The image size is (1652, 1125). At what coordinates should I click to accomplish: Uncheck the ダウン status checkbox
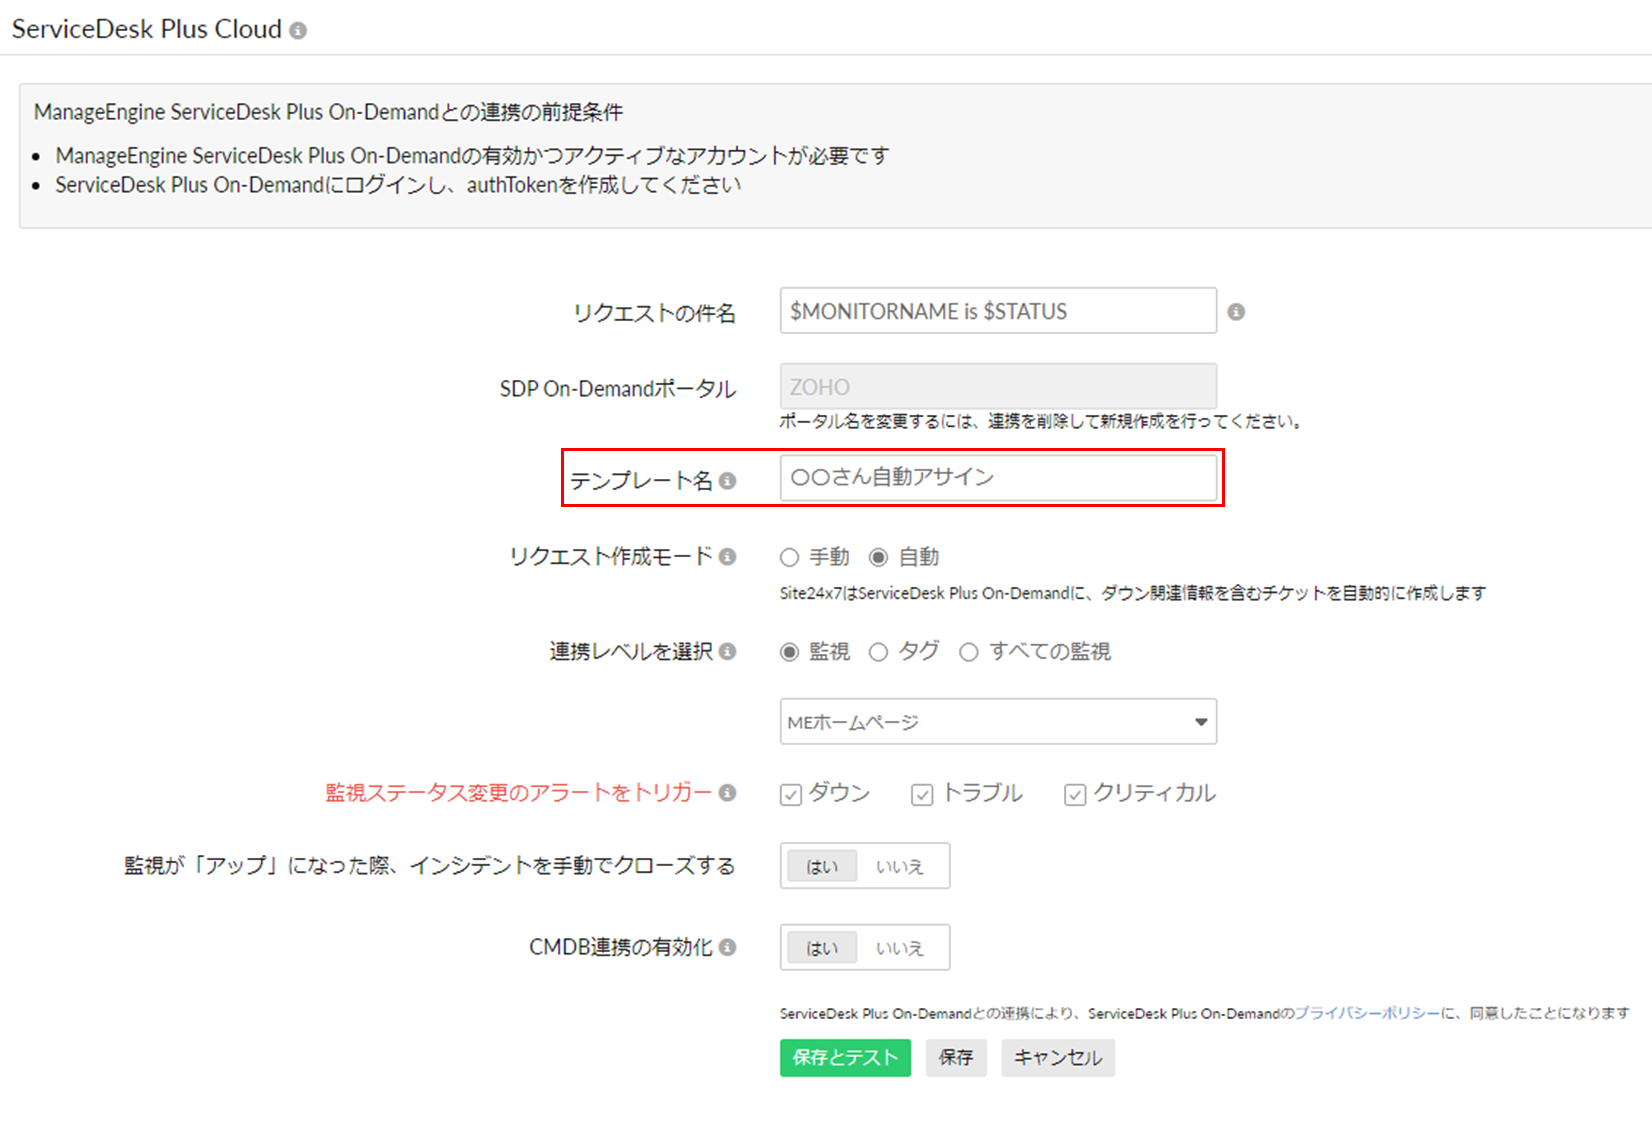pyautogui.click(x=791, y=795)
